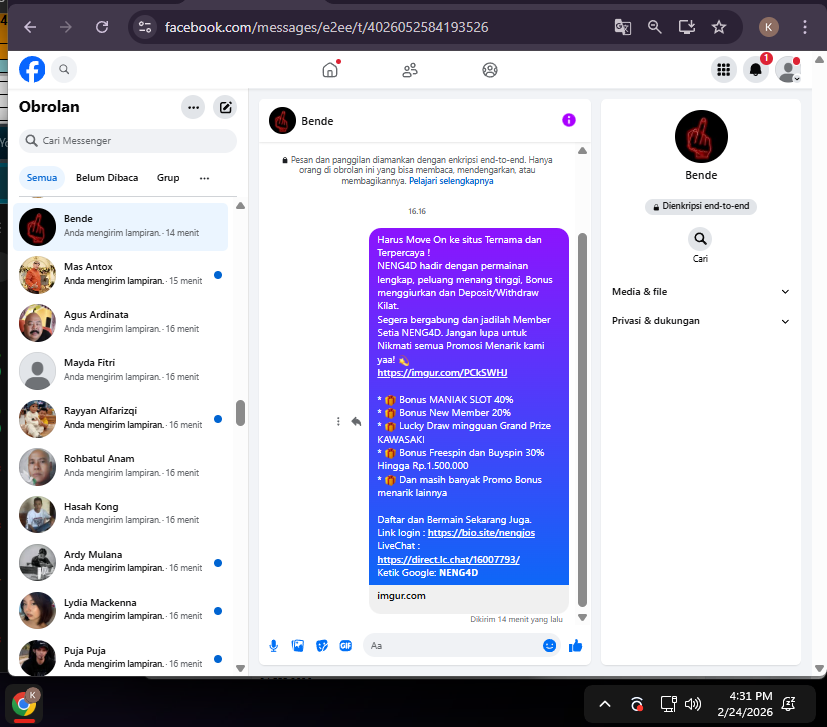
Task: Start a new message with compose icon
Action: [225, 108]
